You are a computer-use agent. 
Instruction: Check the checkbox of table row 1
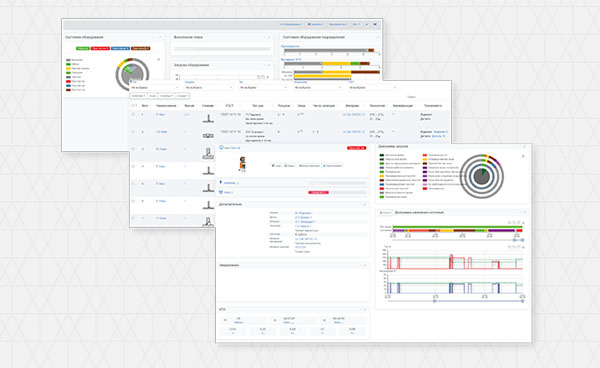(x=133, y=114)
